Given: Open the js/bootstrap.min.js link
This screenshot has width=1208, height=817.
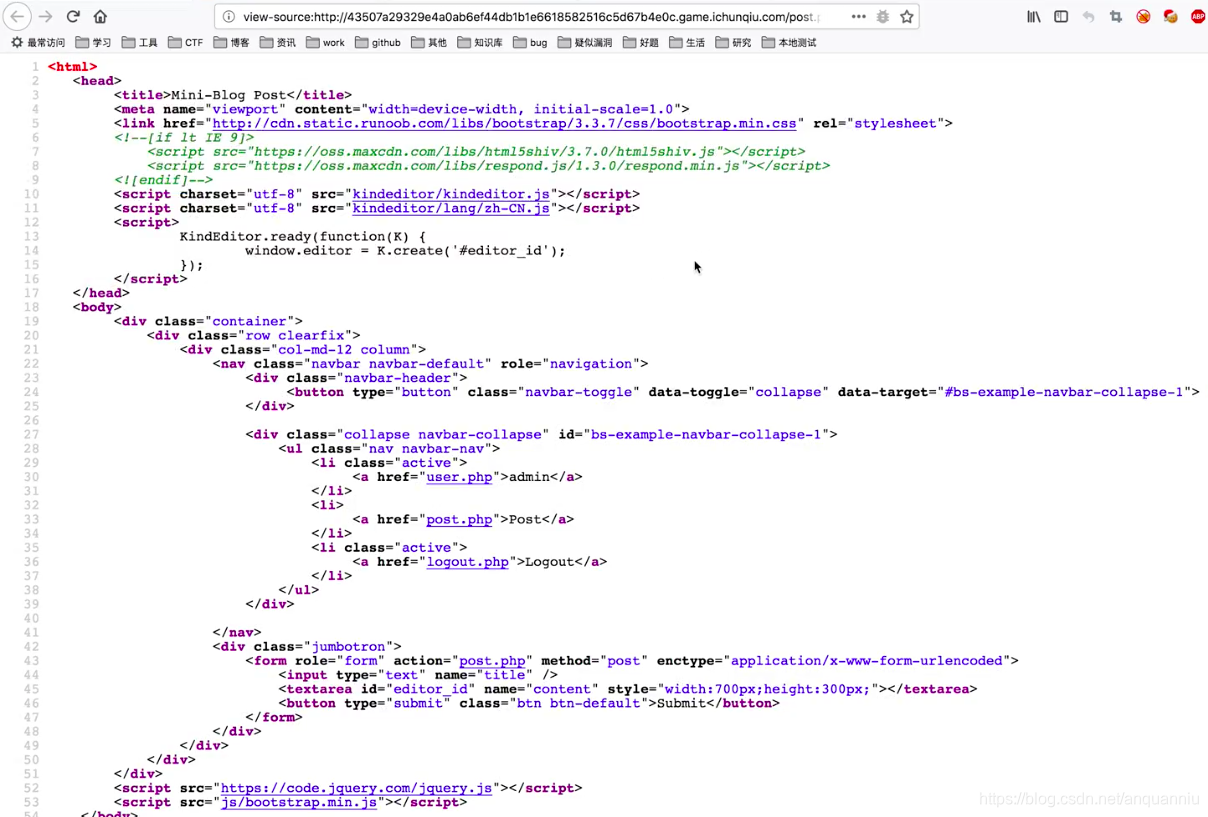Looking at the screenshot, I should pyautogui.click(x=298, y=802).
